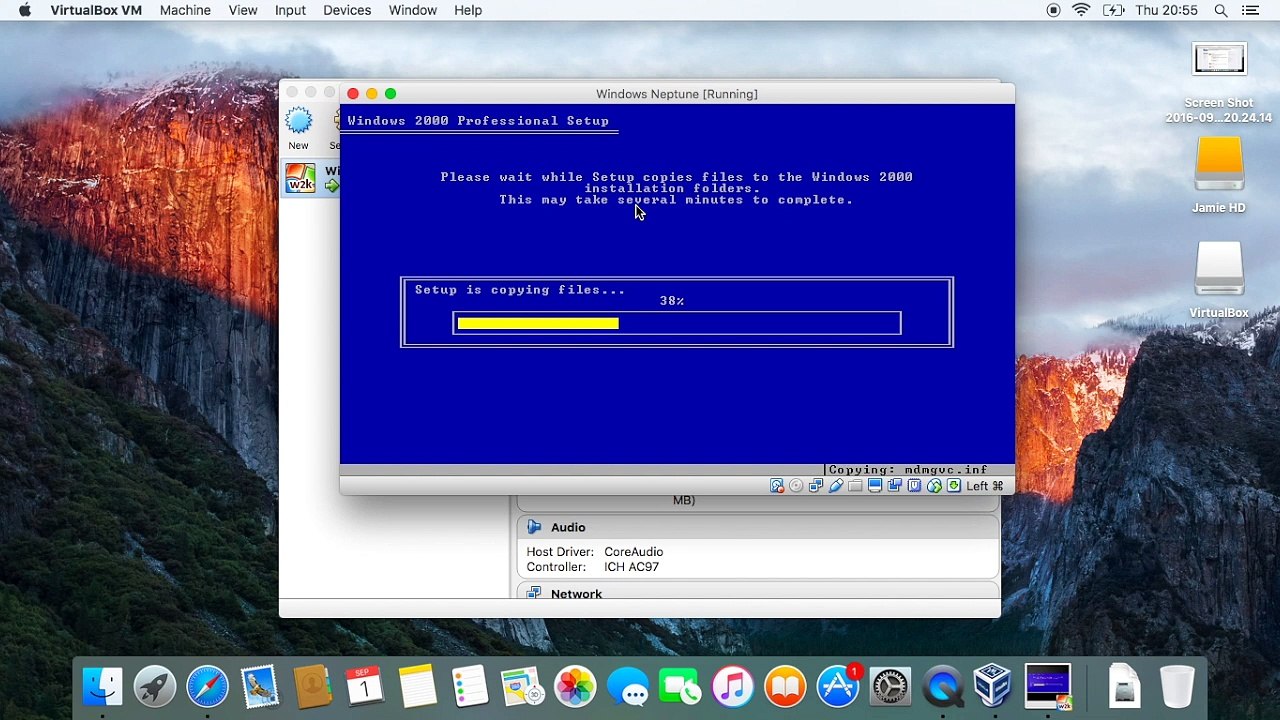
Task: Click the battery status icon in menu bar
Action: pos(1113,10)
